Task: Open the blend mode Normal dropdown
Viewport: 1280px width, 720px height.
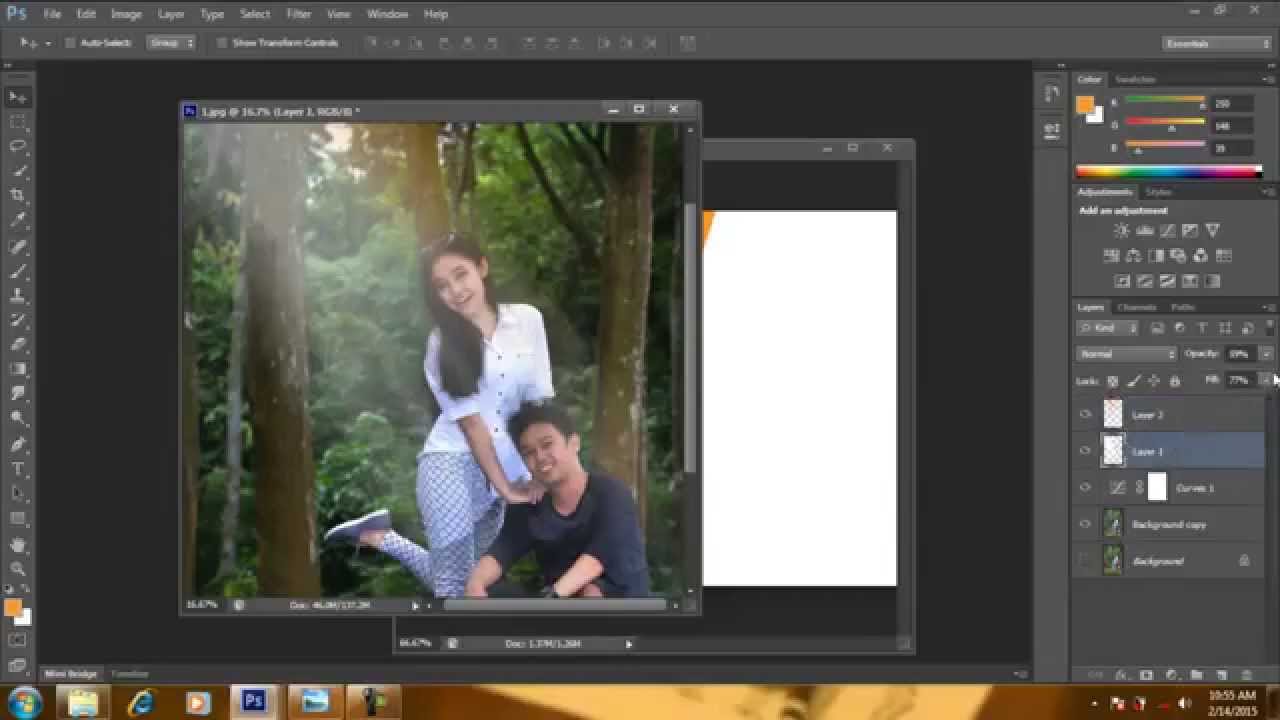Action: (x=1127, y=354)
